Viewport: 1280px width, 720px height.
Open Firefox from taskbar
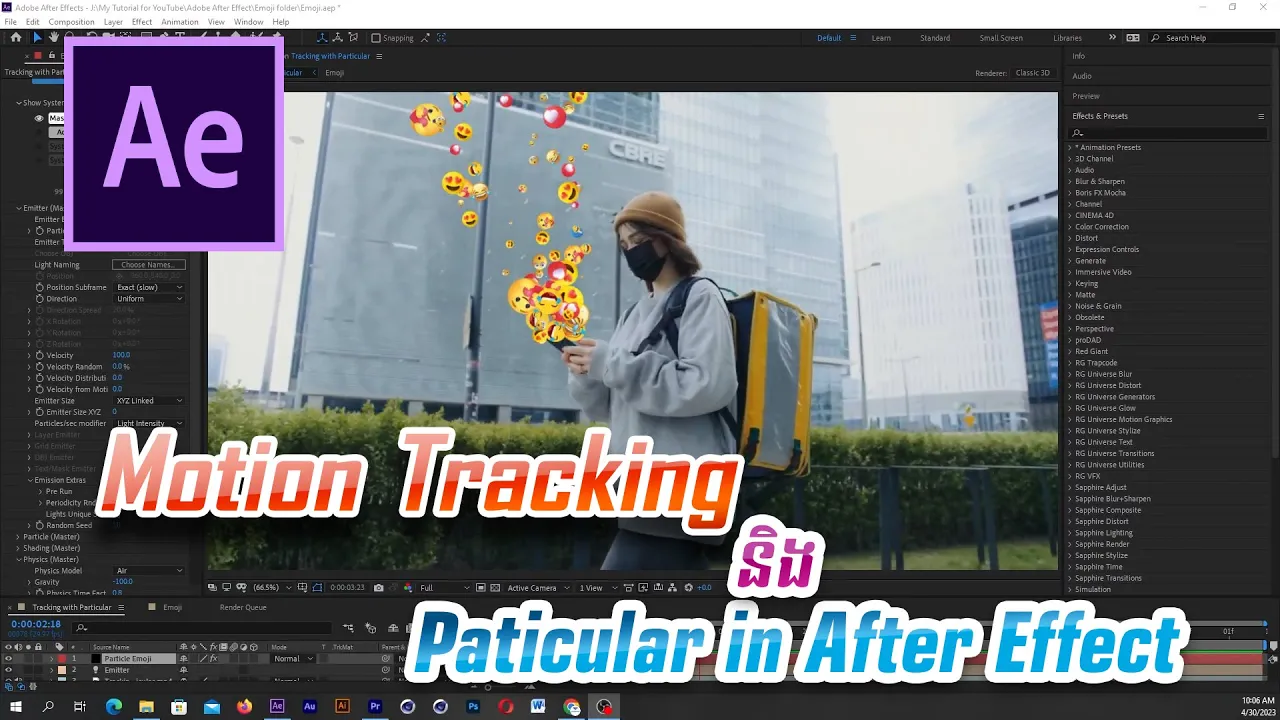[x=245, y=706]
